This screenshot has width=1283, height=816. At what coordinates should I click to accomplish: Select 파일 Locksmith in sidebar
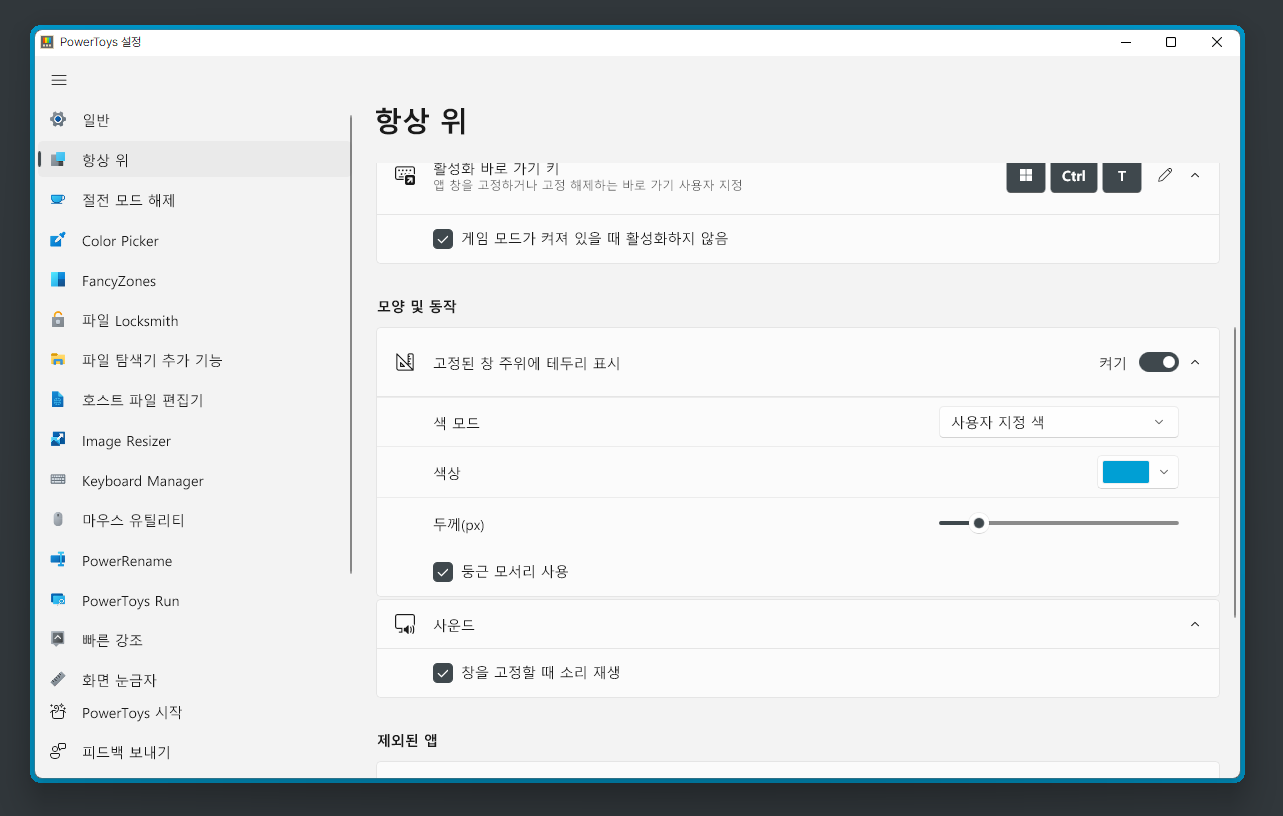193,320
